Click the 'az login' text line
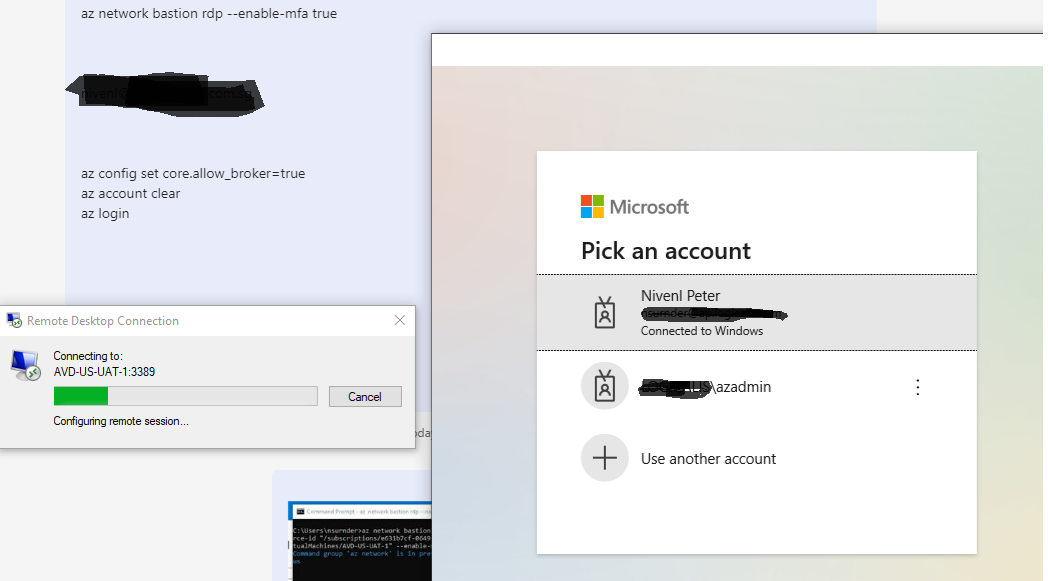 tap(105, 213)
